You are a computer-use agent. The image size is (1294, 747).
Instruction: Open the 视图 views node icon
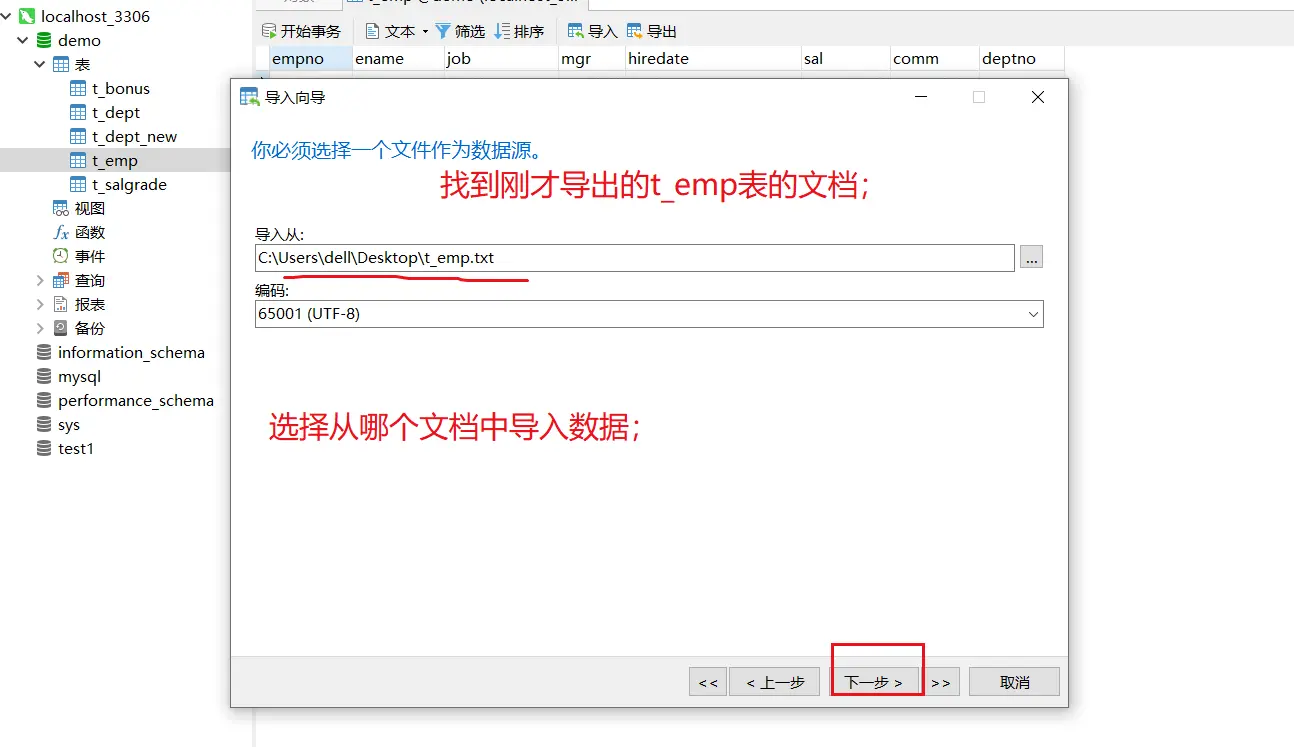click(61, 209)
